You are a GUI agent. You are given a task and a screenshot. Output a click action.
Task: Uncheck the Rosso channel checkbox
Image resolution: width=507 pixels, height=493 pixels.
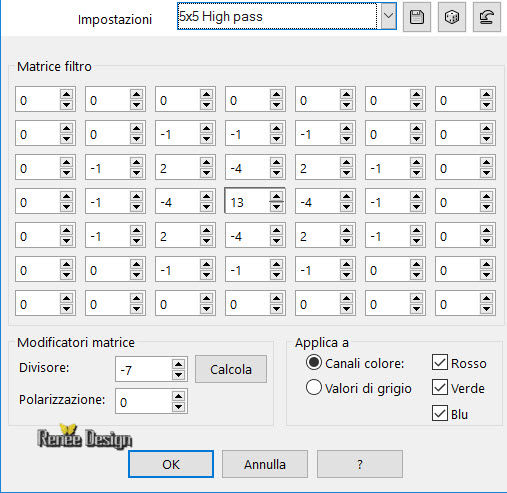440,362
